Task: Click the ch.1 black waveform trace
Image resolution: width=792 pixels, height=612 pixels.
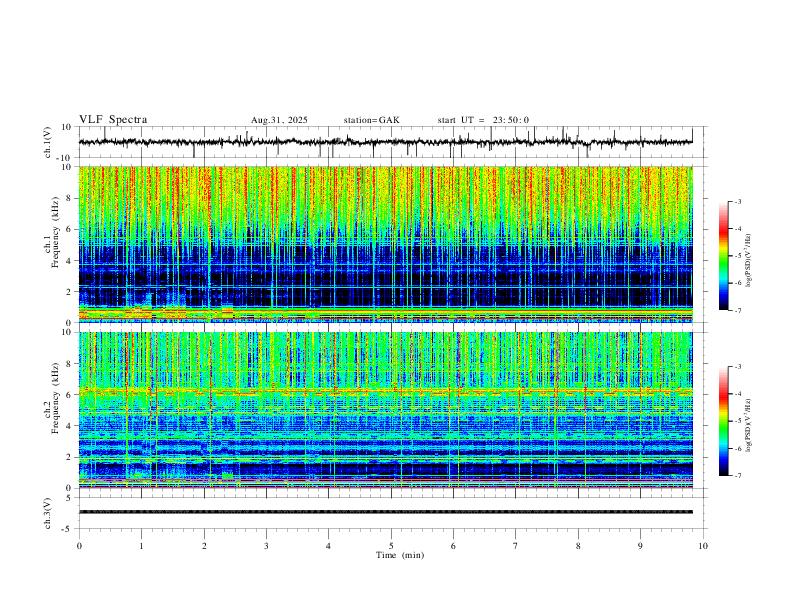Action: pos(385,142)
